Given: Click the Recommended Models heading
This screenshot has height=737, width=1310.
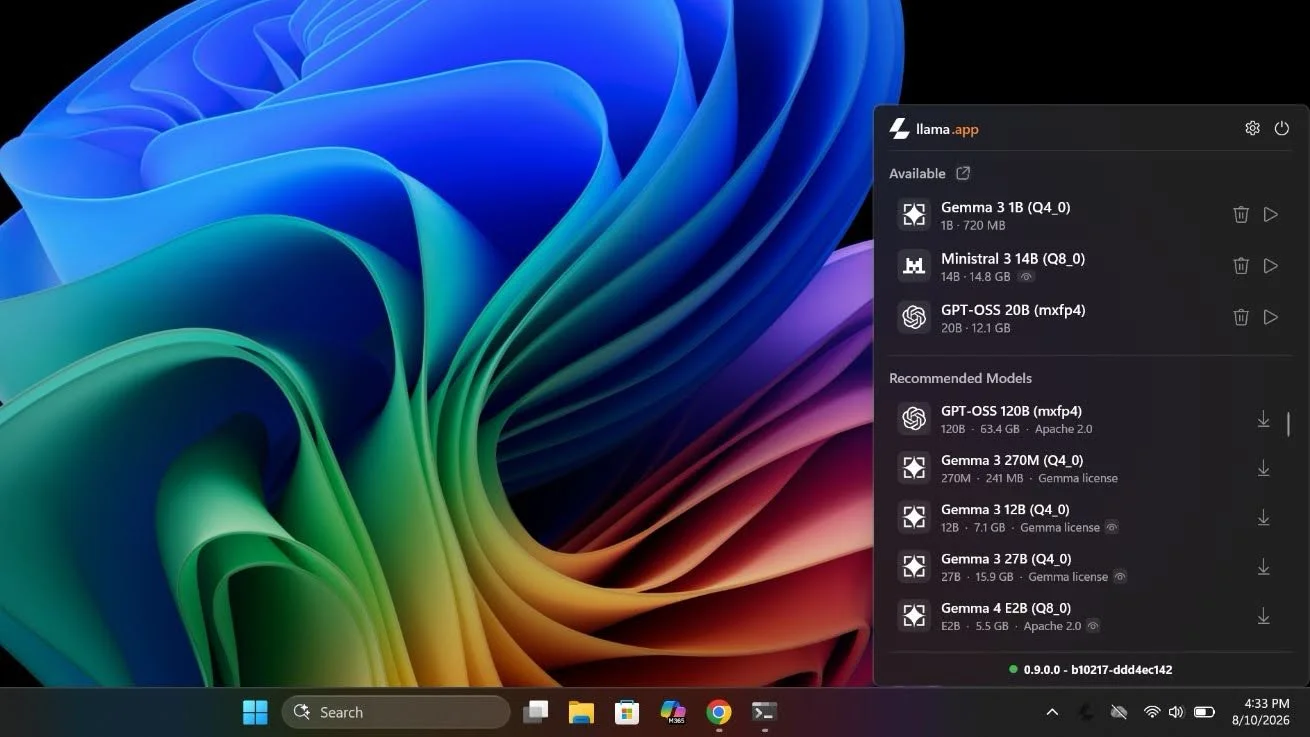Looking at the screenshot, I should [x=960, y=378].
